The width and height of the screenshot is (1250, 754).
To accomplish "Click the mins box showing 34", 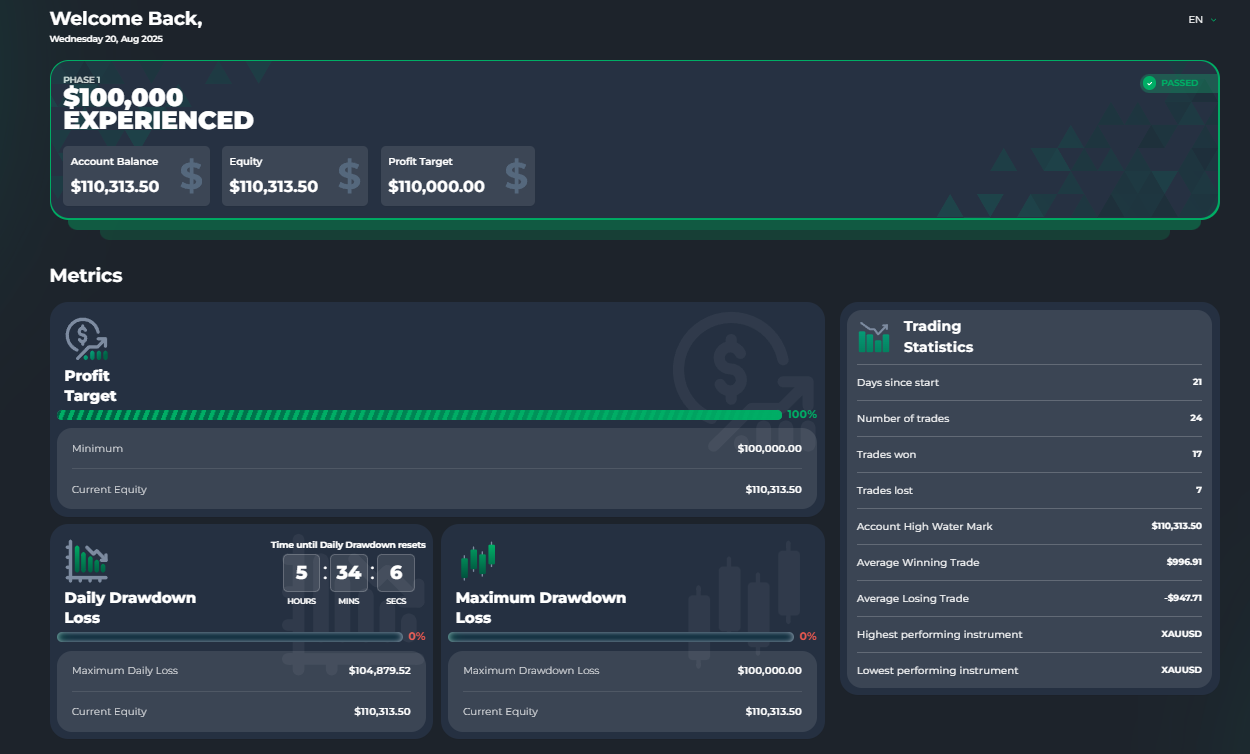I will (x=348, y=573).
